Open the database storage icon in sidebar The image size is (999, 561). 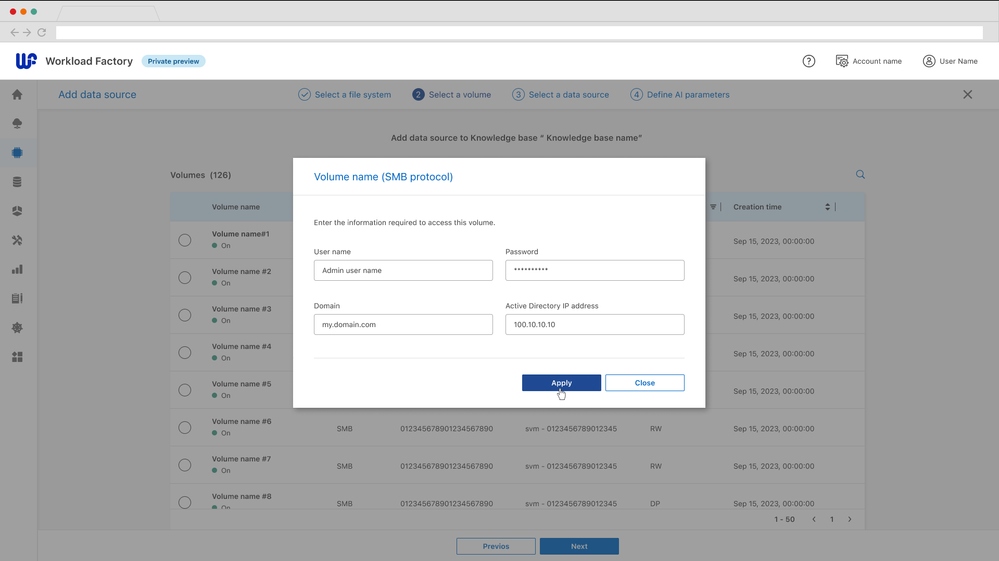17,182
